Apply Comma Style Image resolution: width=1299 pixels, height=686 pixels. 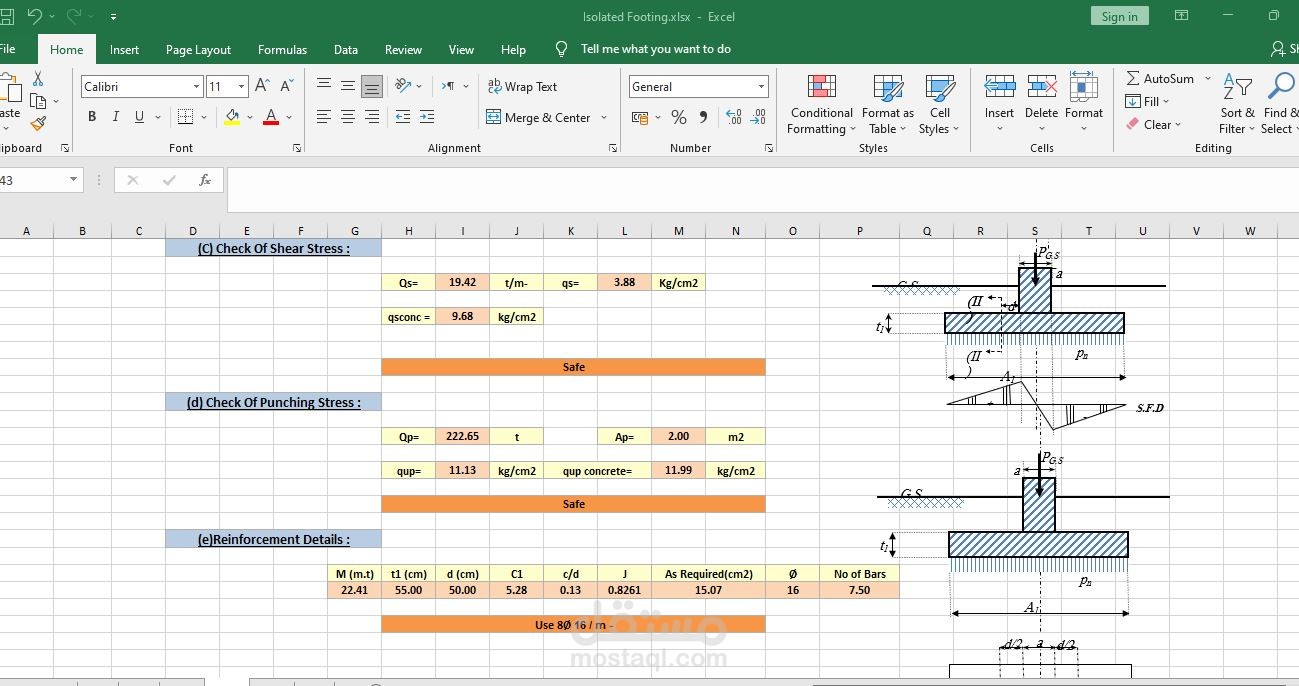pos(703,117)
